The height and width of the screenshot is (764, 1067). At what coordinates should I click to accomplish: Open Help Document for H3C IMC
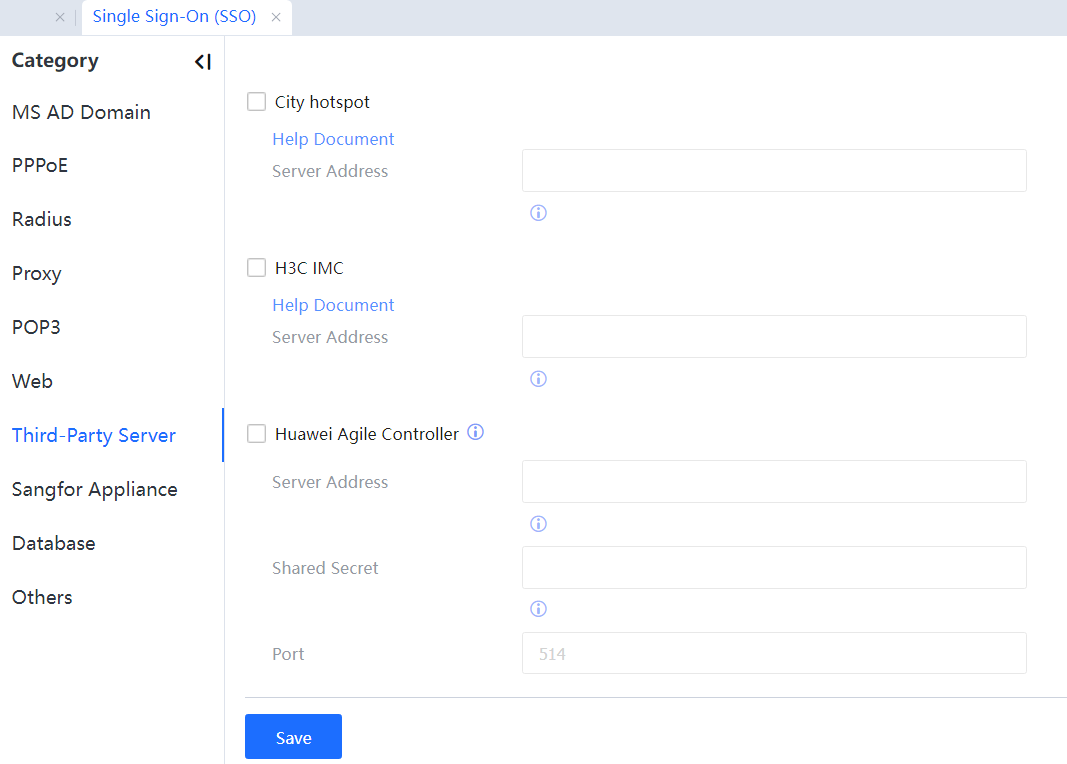point(333,305)
